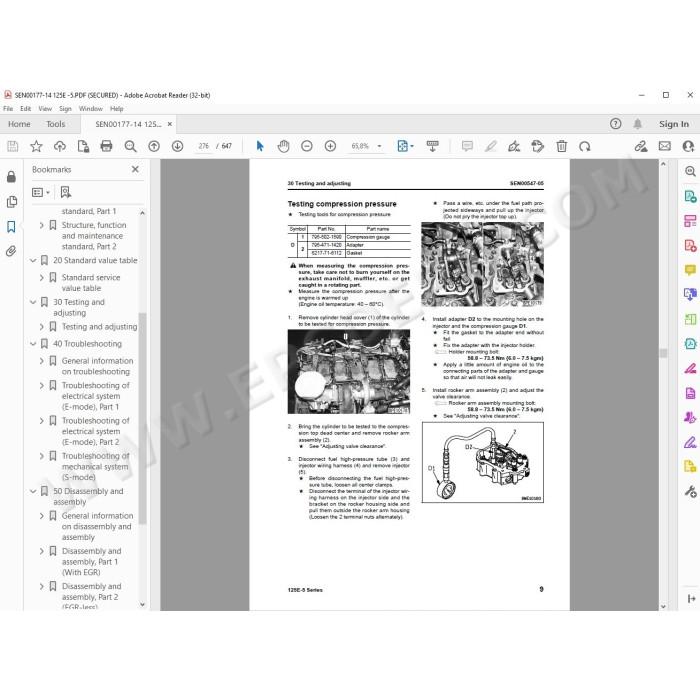Click the Delete trash icon
The height and width of the screenshot is (700, 700).
tap(562, 146)
